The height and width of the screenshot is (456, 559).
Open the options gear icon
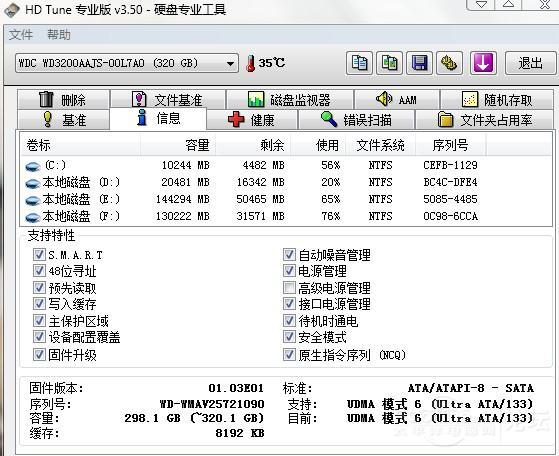[x=450, y=63]
